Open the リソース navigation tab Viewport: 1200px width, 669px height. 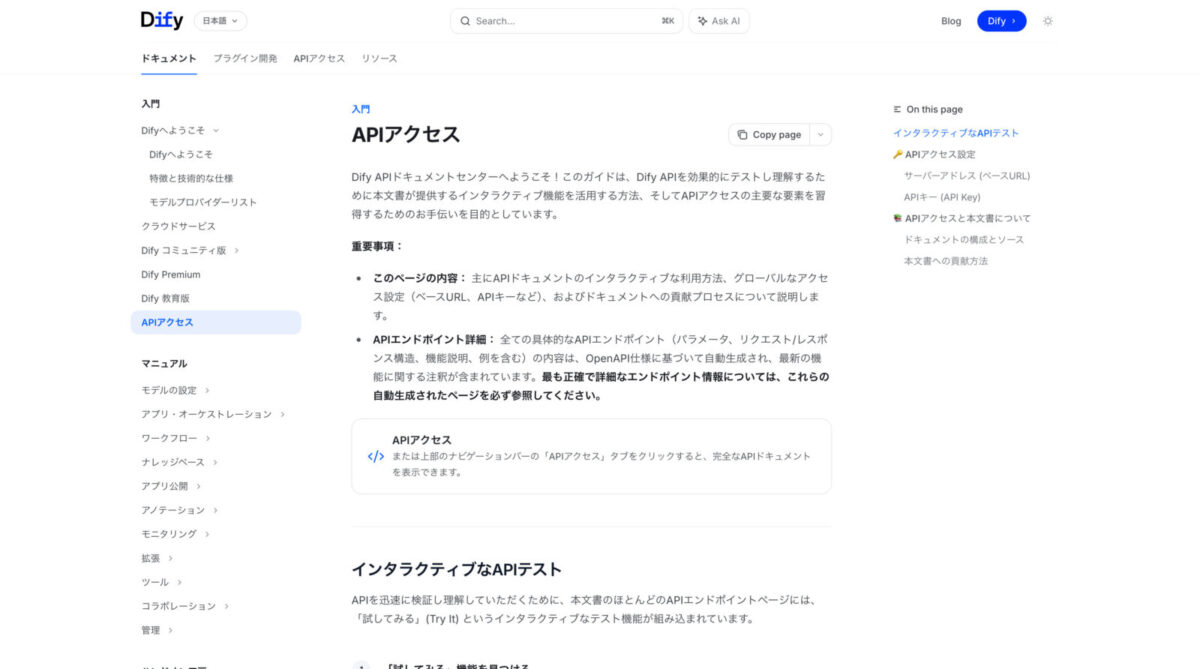pos(380,58)
